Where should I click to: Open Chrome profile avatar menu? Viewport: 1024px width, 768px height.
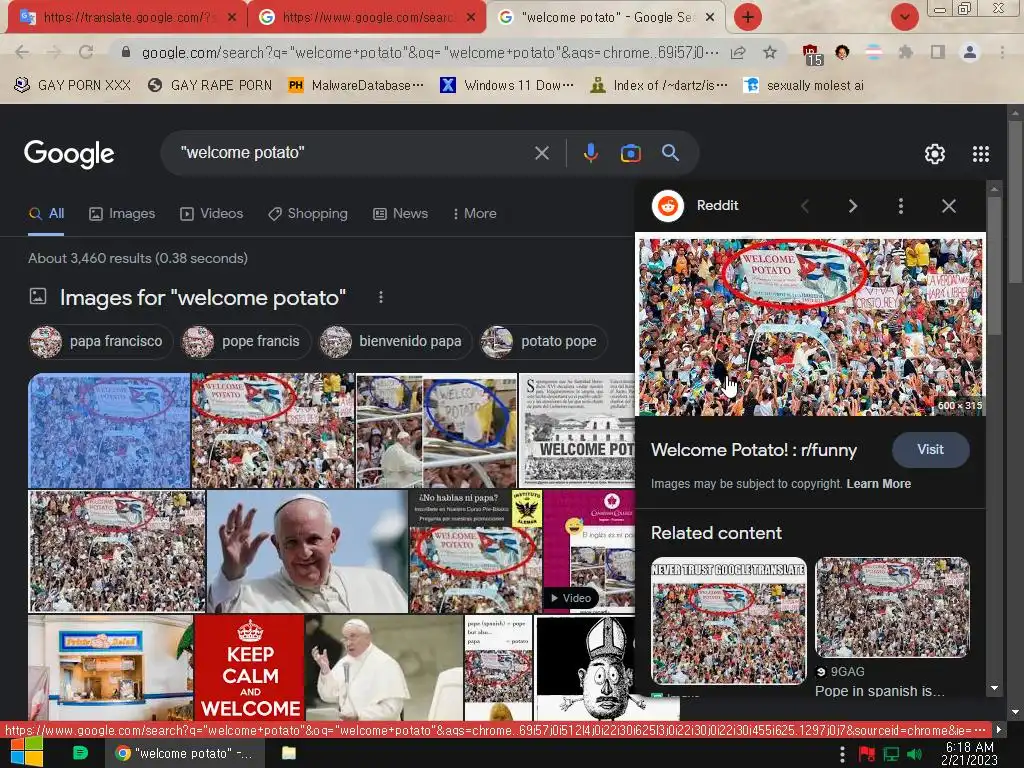coord(970,52)
